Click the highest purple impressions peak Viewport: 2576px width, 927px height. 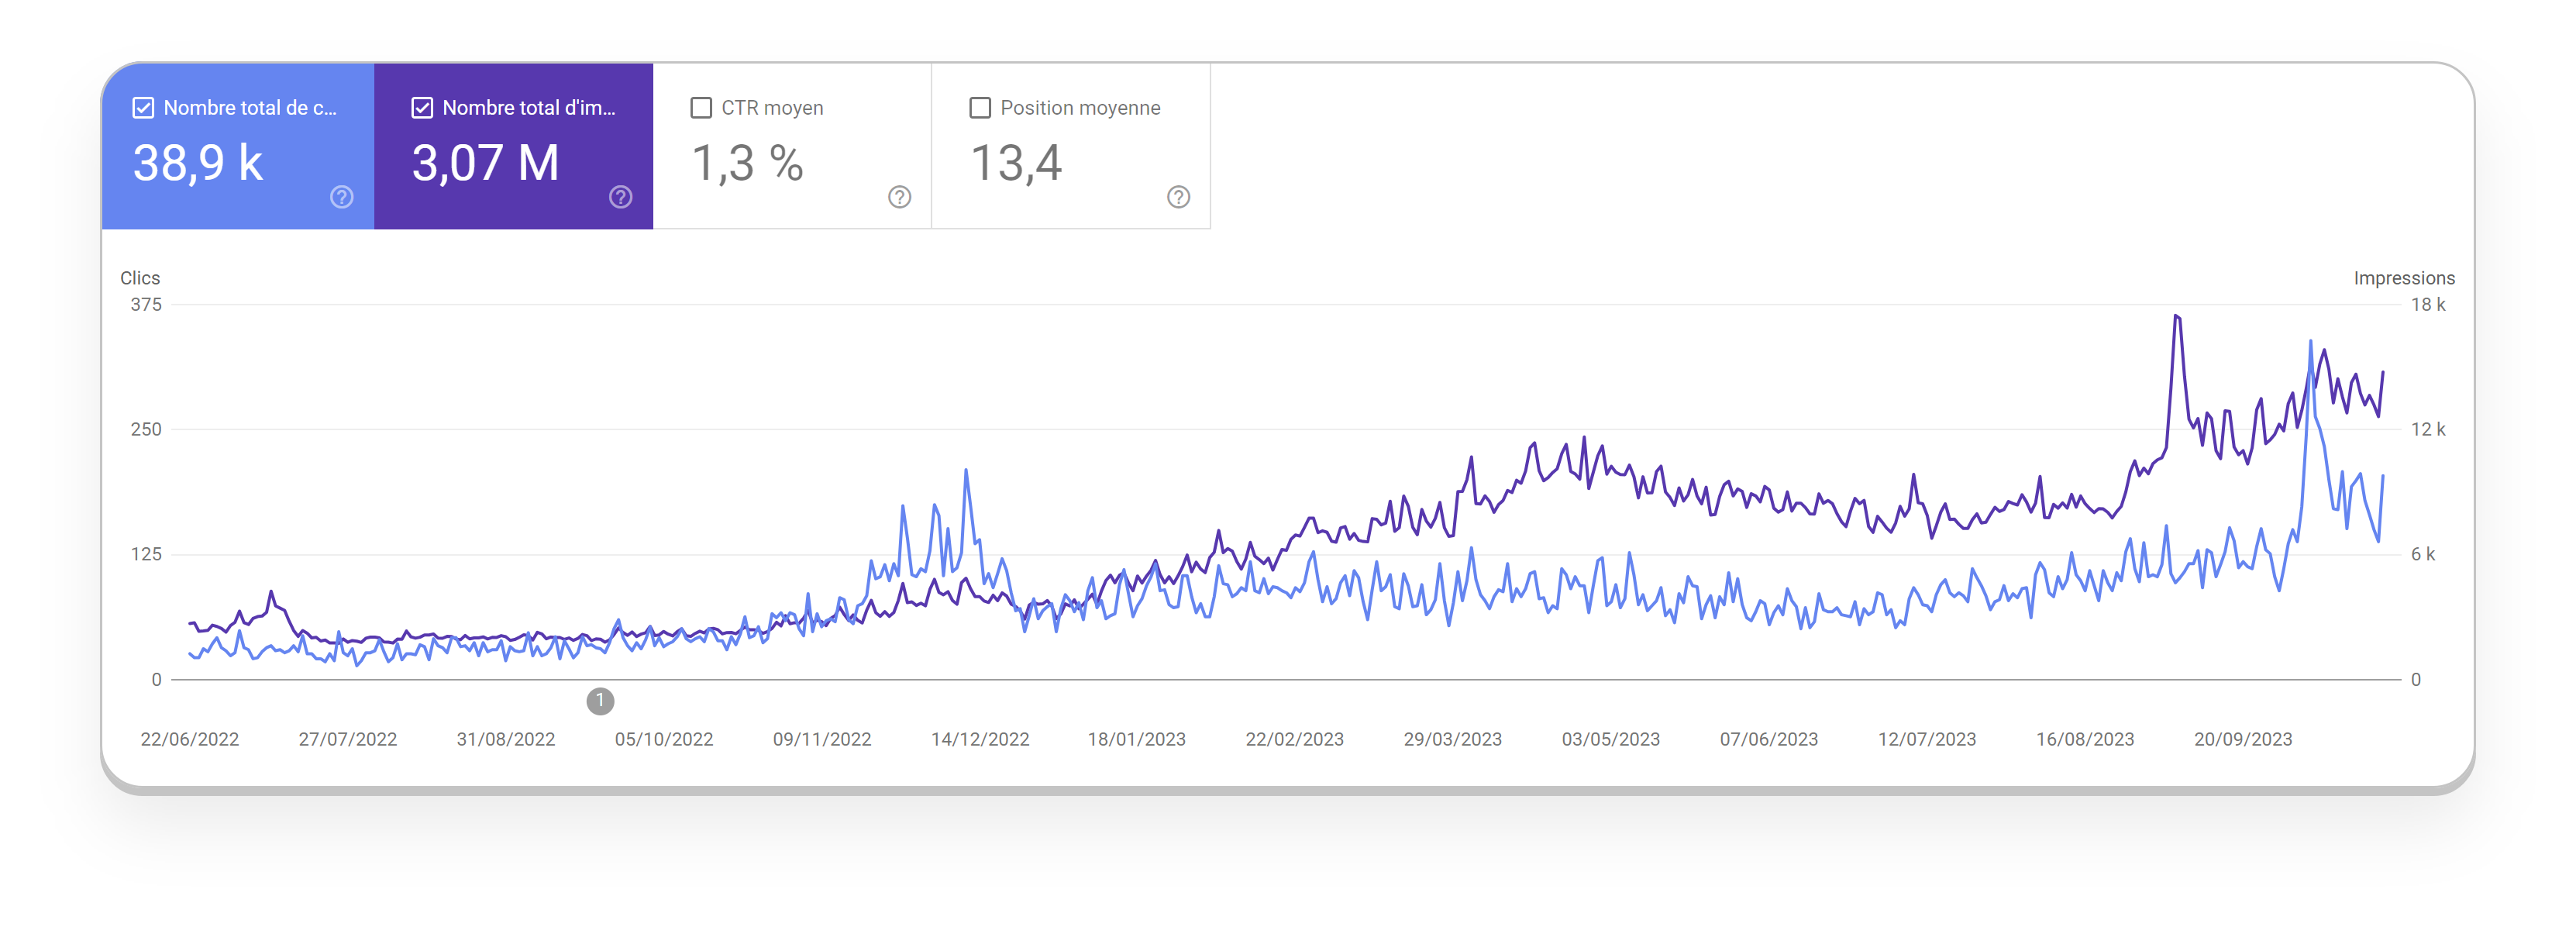[2176, 317]
